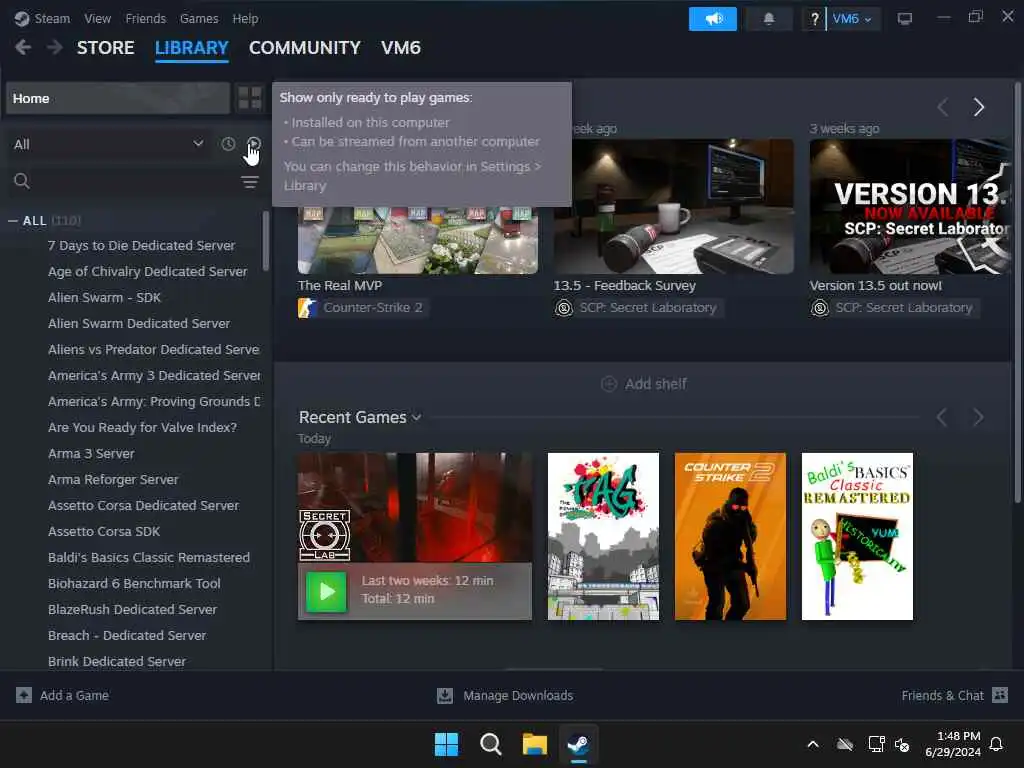Open Windows Start menu
Image resolution: width=1024 pixels, height=768 pixels.
447,744
